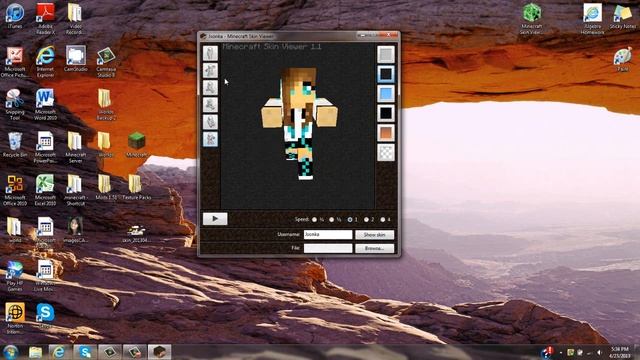Select the Microsoft Office 2010 desktop icon

pos(15,190)
